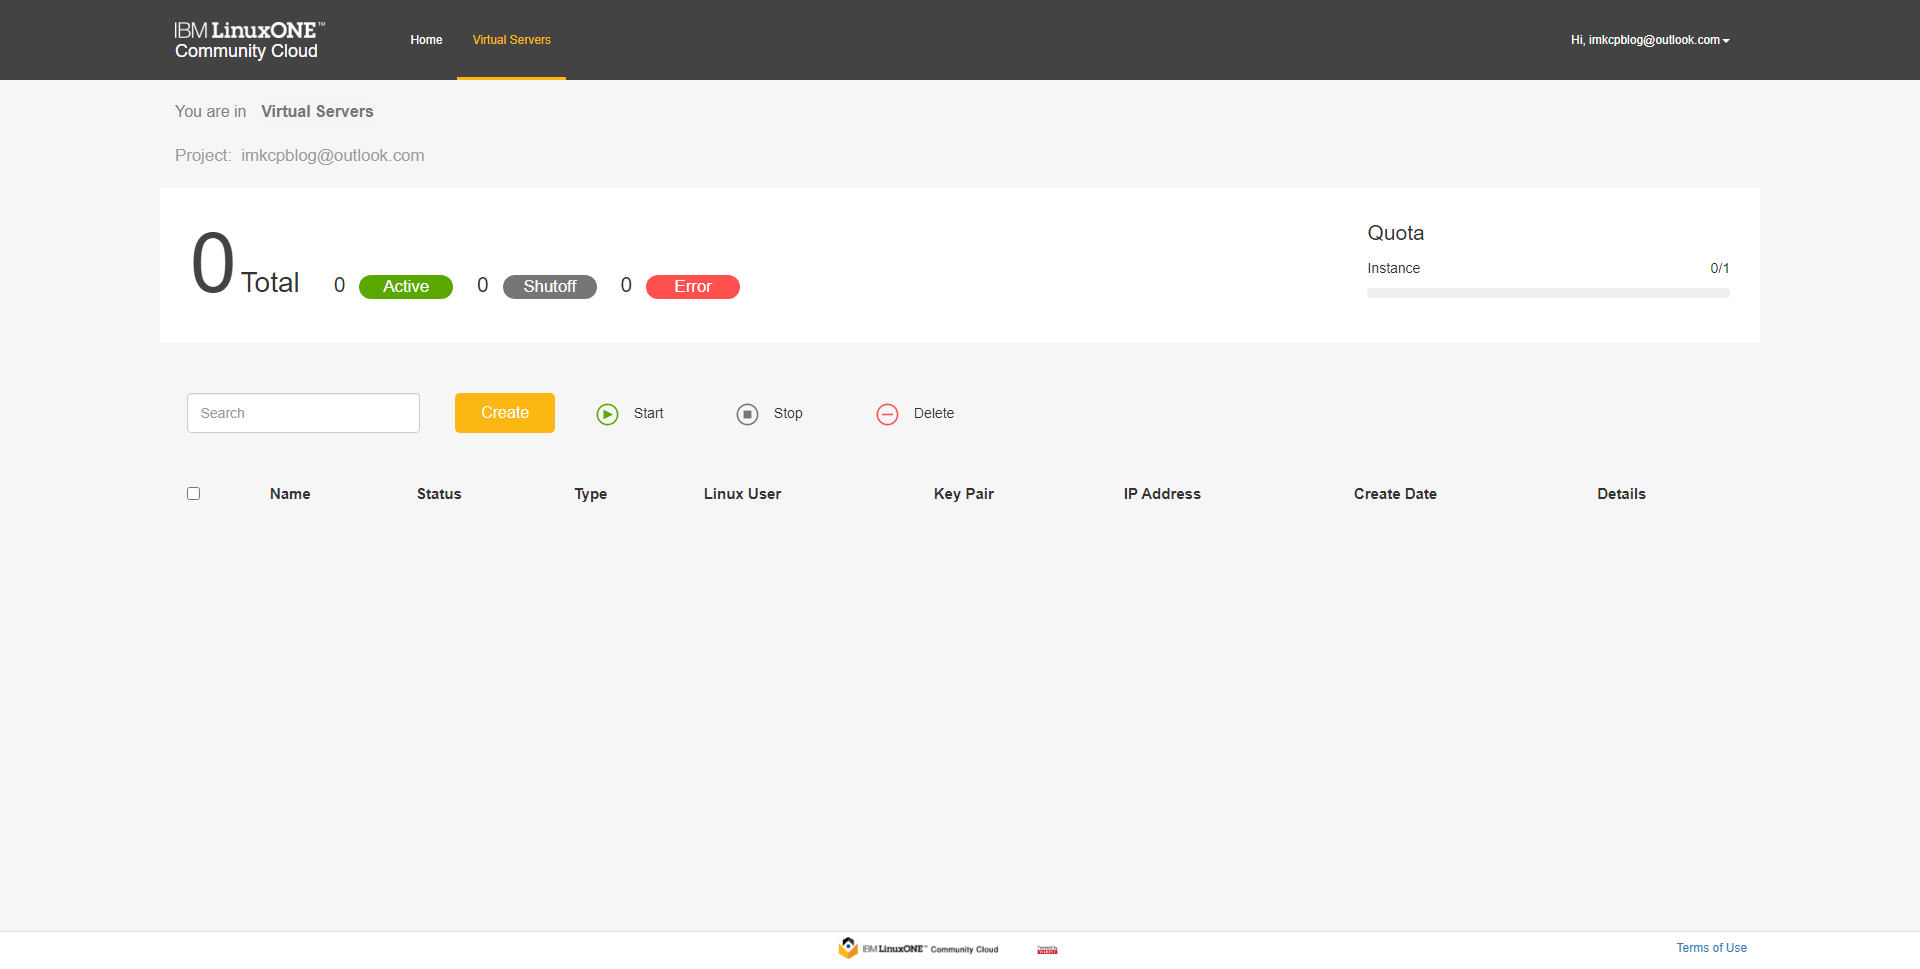Viewport: 1920px width, 969px height.
Task: Switch to the Virtual Servers tab
Action: click(511, 40)
